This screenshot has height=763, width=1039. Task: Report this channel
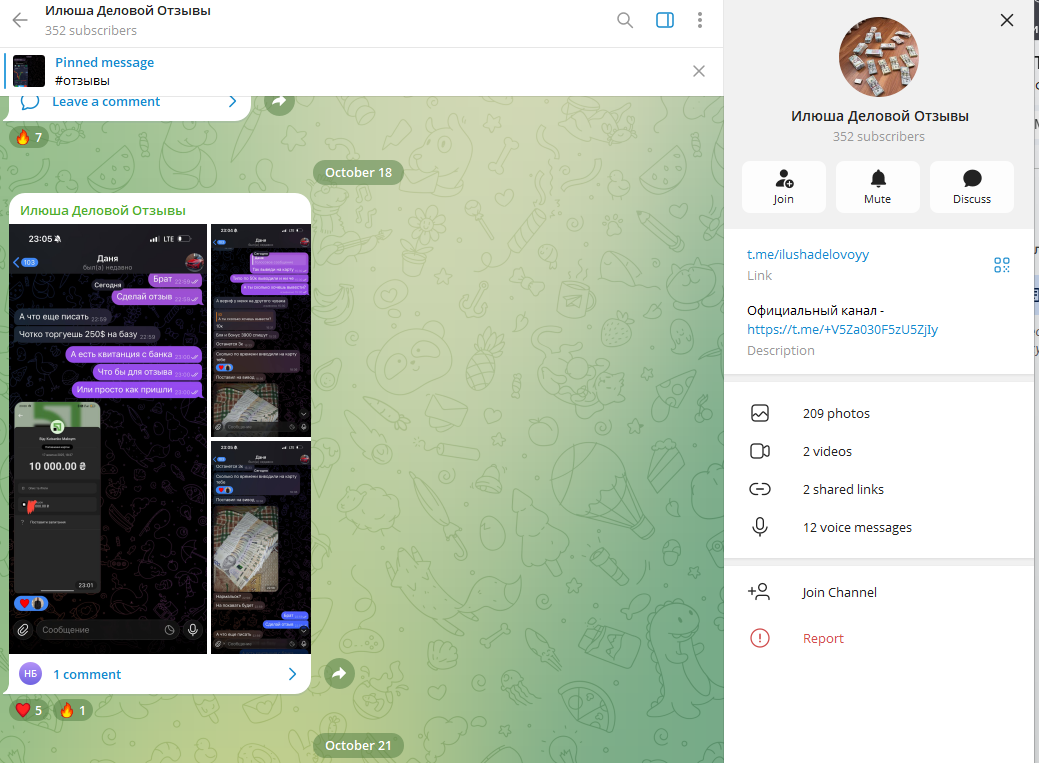[823, 638]
